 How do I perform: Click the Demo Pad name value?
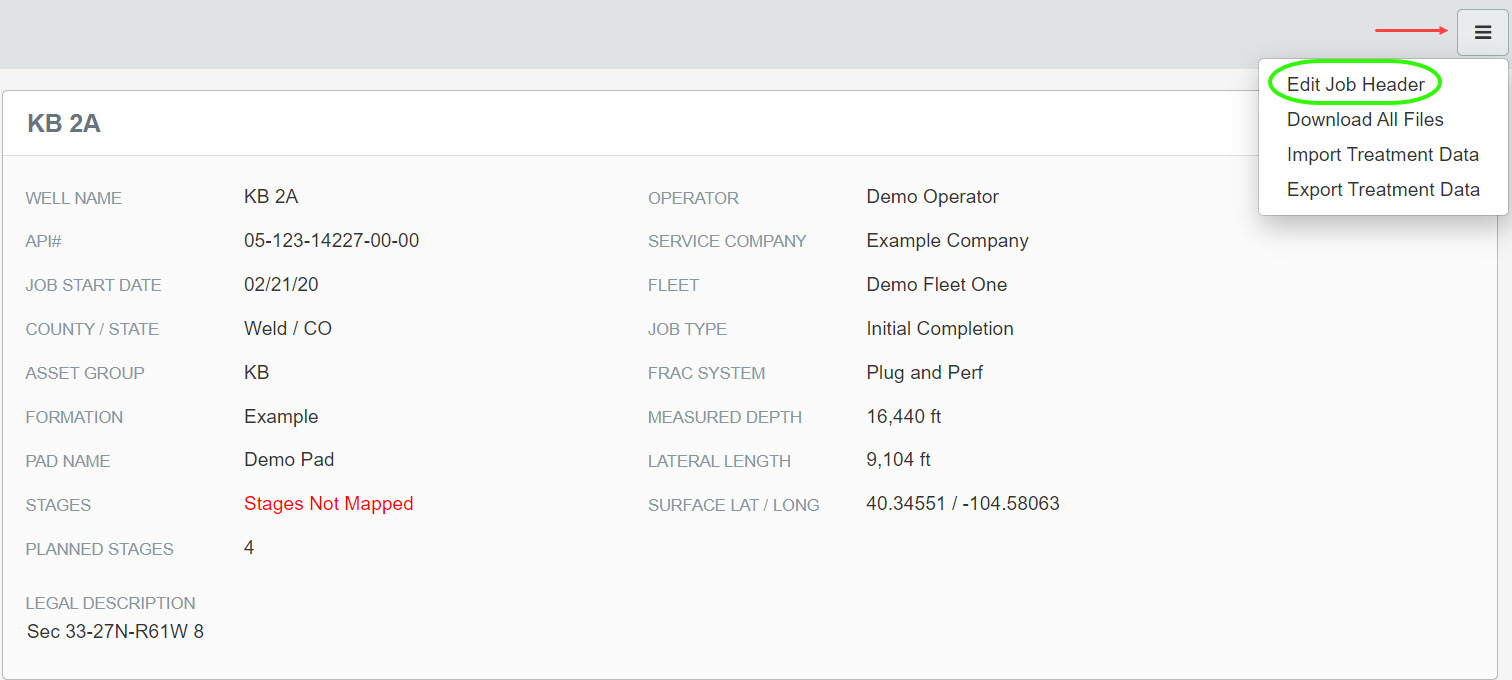point(289,460)
